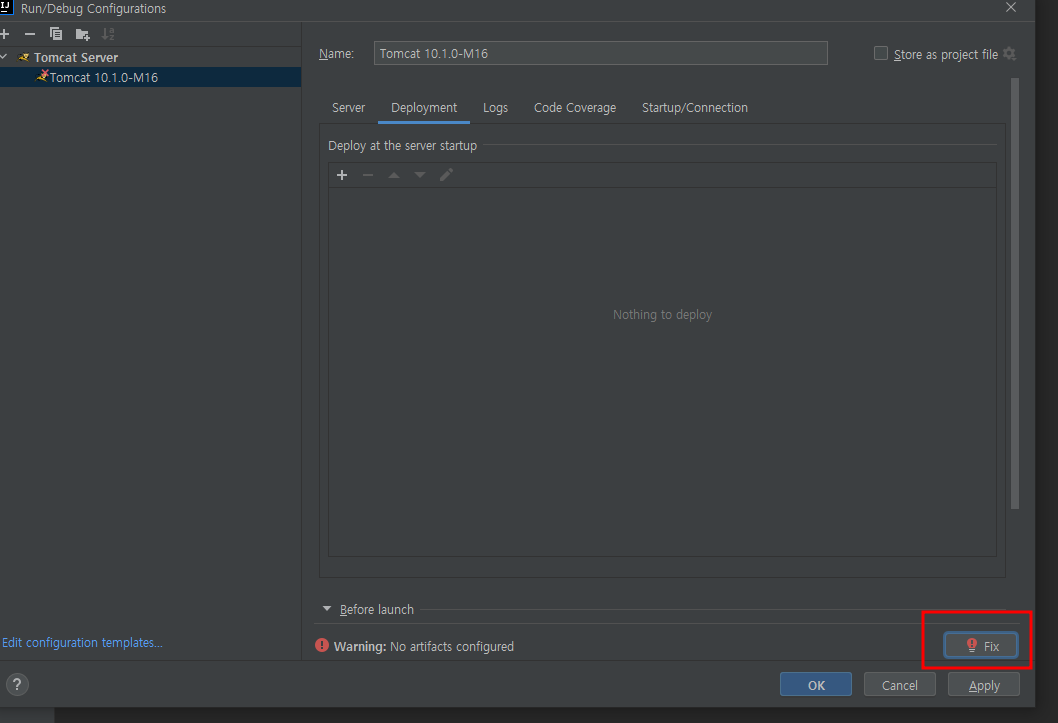Click the Cancel button
Screen dimensions: 1058x723
[x=899, y=685]
